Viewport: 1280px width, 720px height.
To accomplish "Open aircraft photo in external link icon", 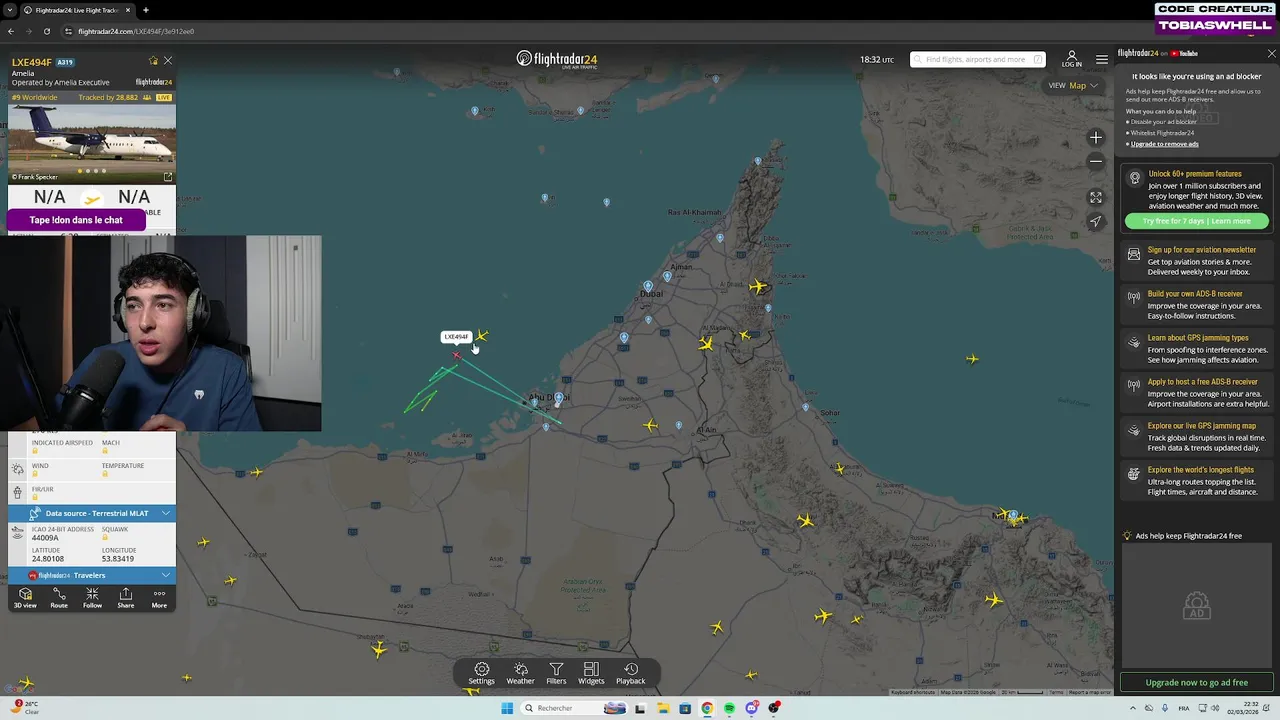I will click(168, 177).
